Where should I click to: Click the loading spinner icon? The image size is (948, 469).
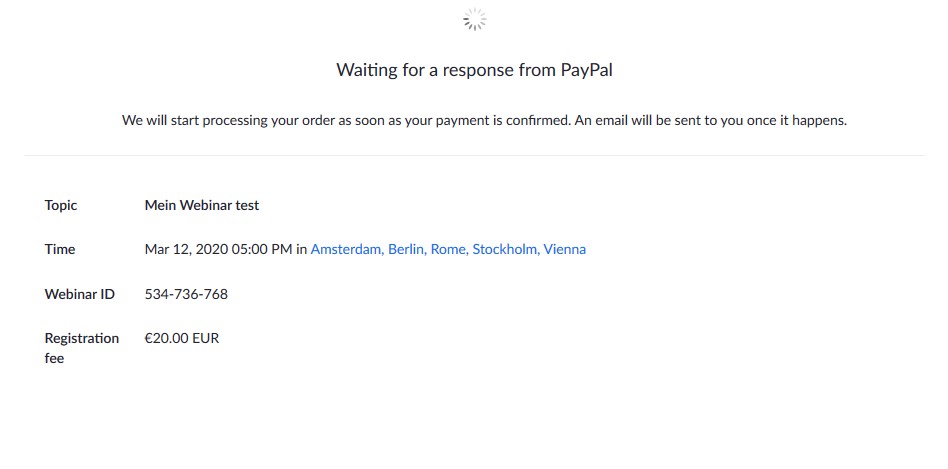pos(475,19)
